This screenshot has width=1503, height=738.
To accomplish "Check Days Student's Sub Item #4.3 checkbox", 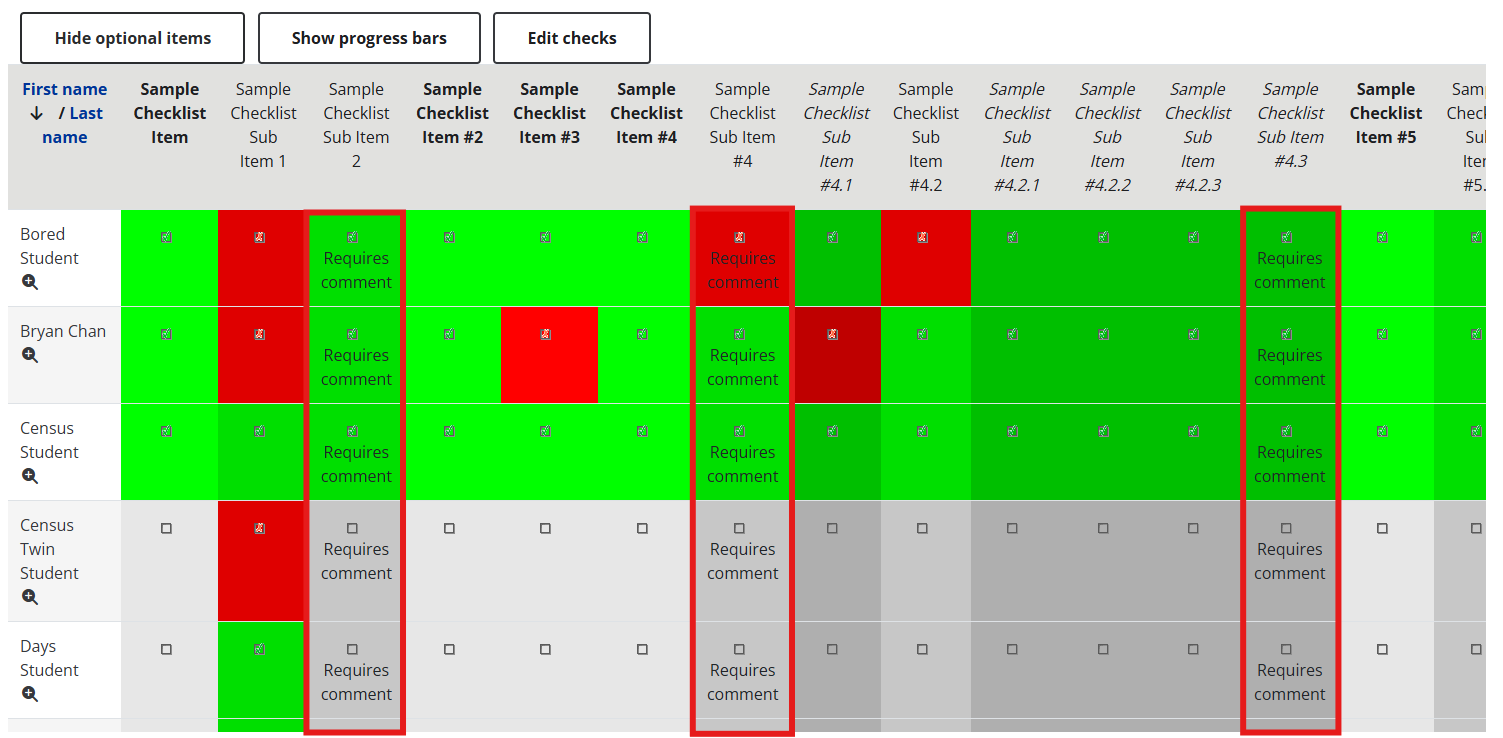I will click(x=1286, y=649).
